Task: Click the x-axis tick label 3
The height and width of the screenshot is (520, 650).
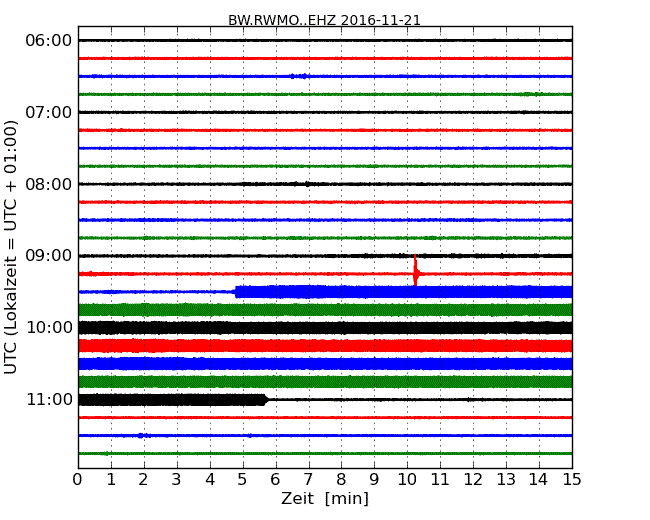Action: pyautogui.click(x=176, y=479)
